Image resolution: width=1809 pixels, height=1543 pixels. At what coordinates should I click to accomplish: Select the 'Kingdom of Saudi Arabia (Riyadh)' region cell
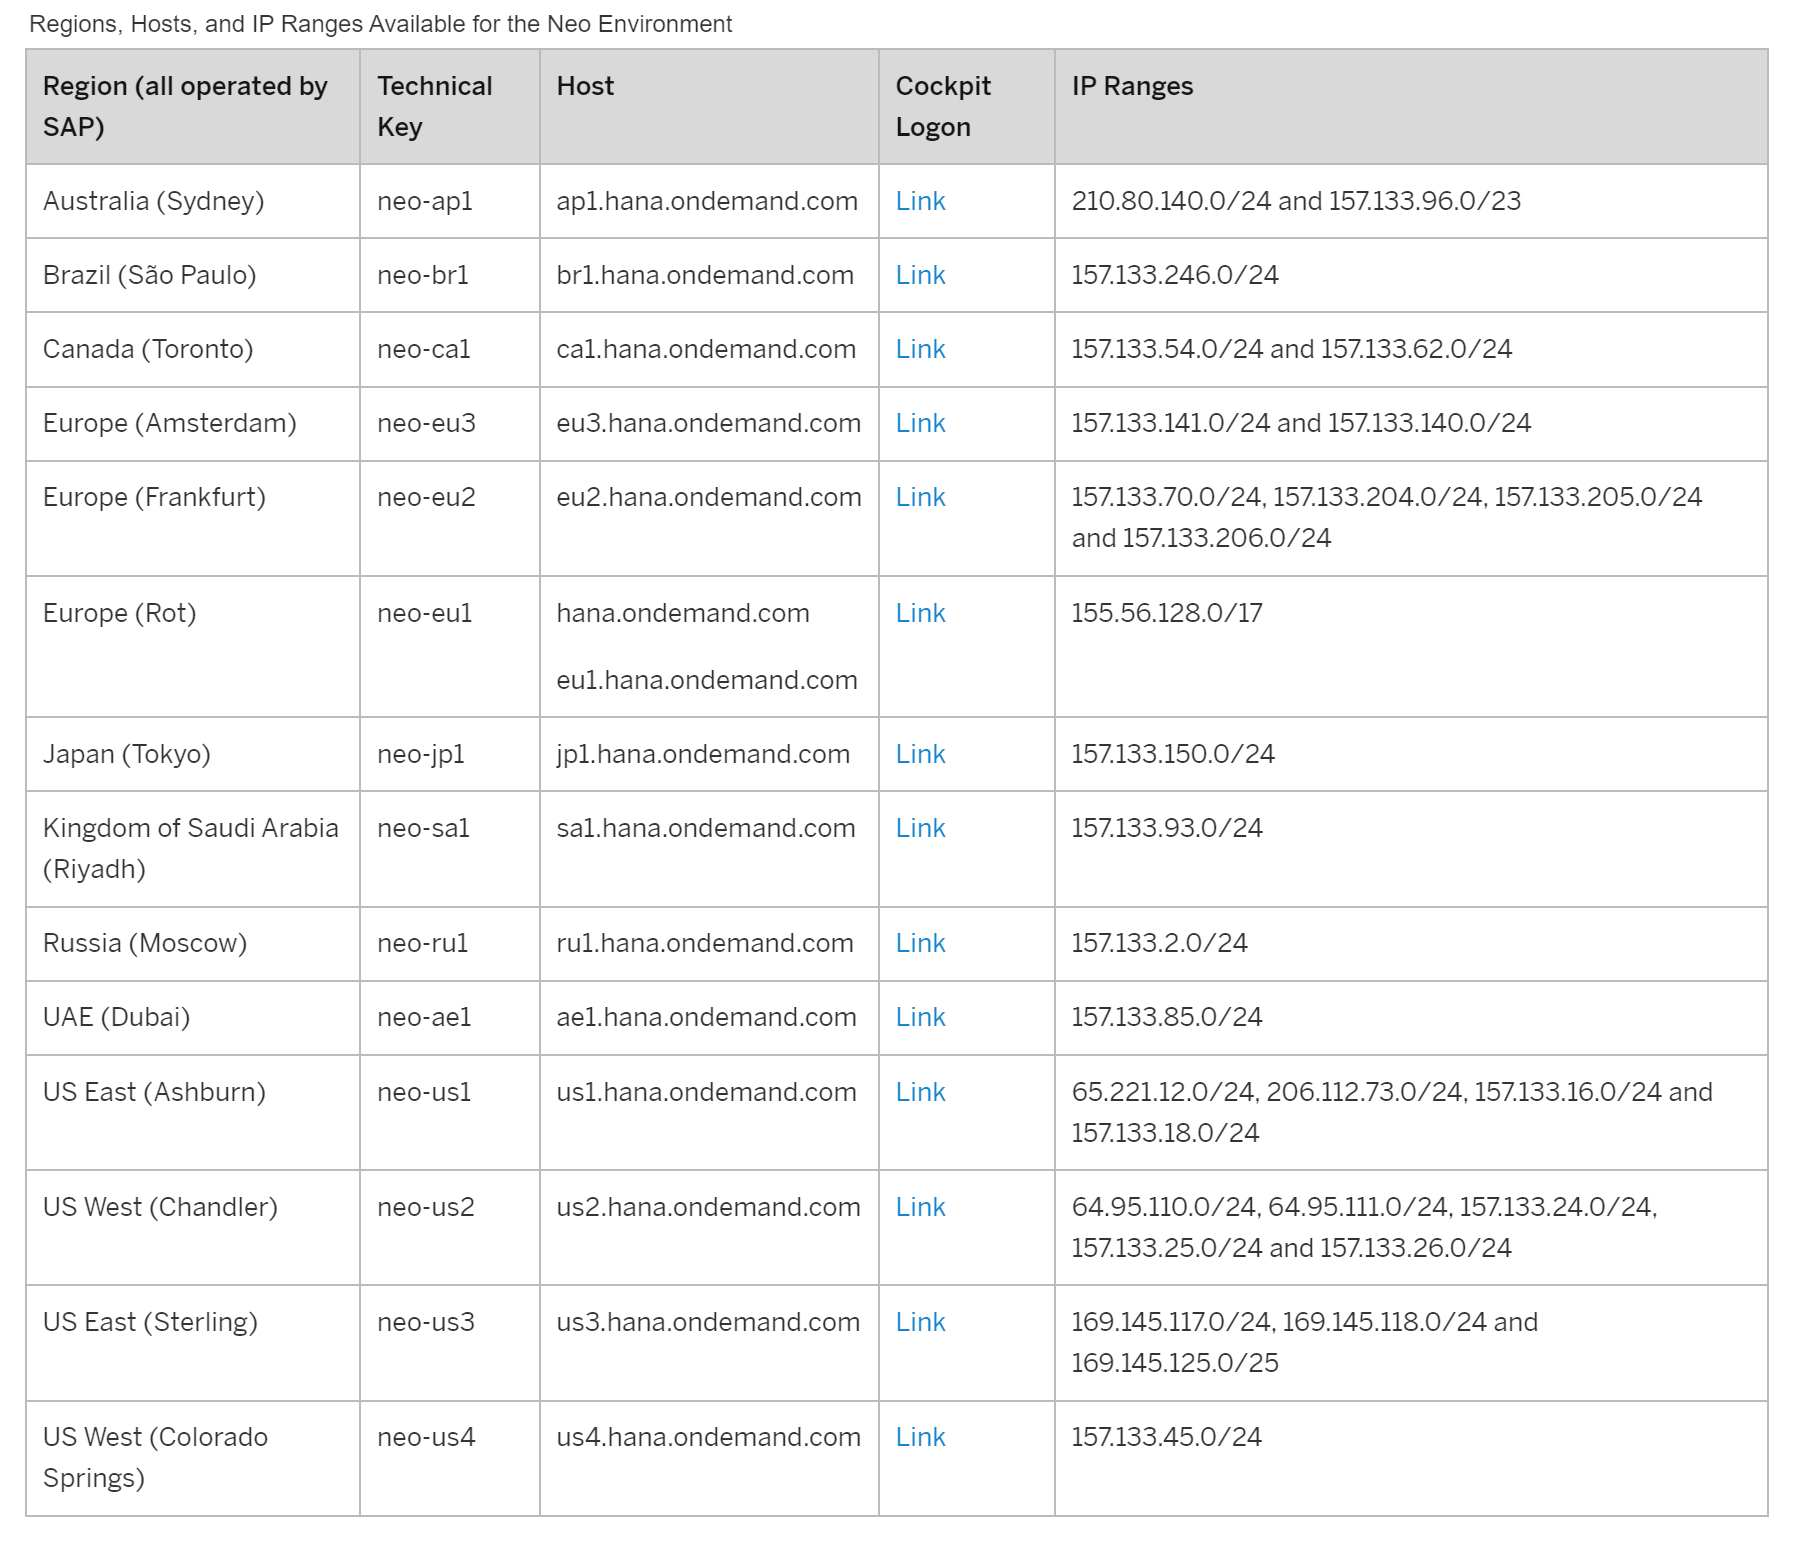193,849
